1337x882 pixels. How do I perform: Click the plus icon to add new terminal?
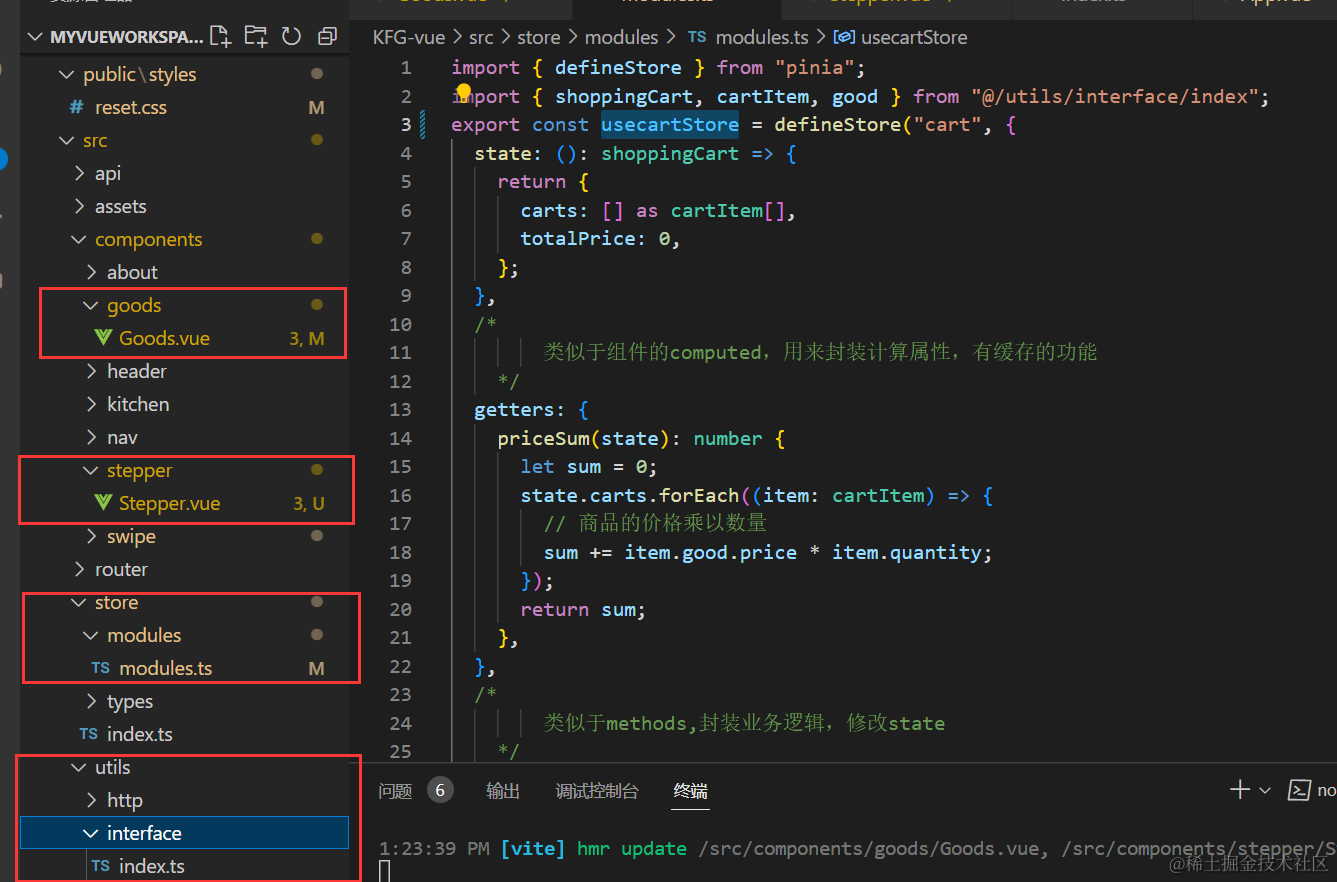[x=1239, y=790]
